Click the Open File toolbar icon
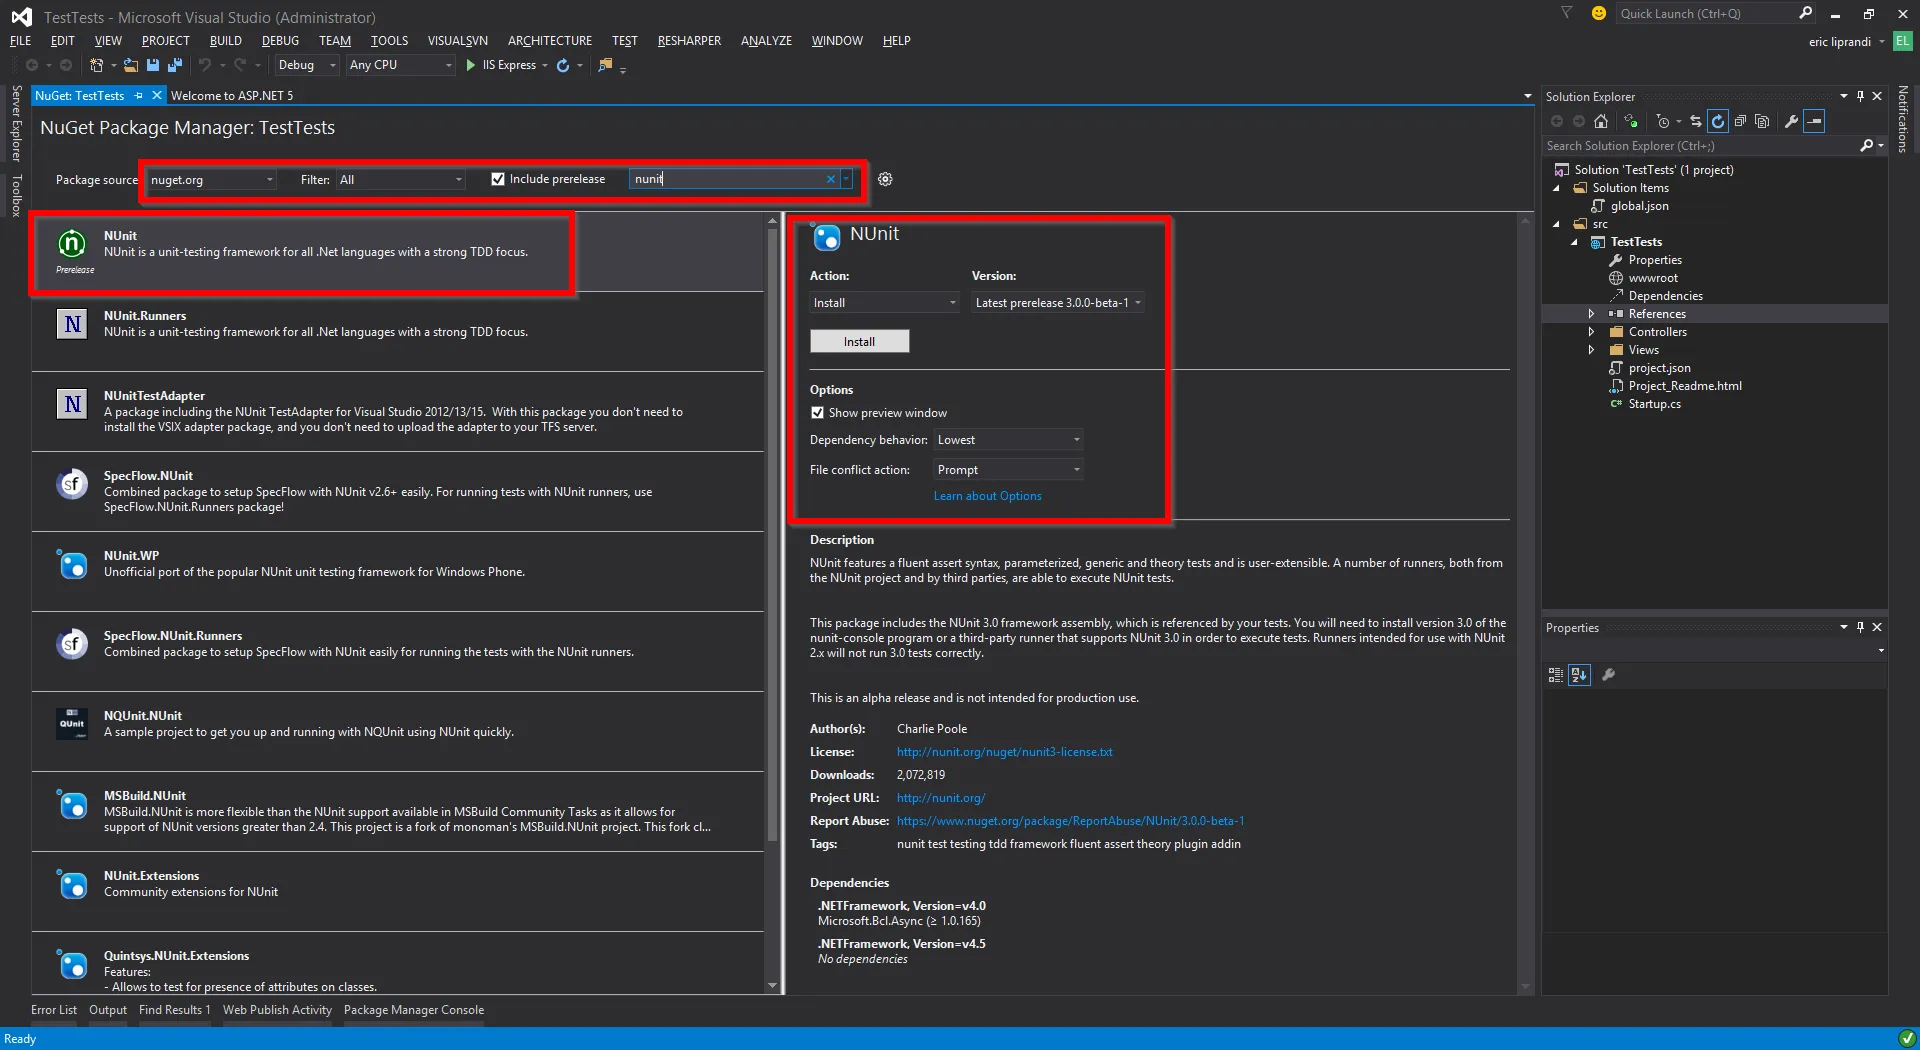This screenshot has height=1050, width=1920. [x=130, y=65]
